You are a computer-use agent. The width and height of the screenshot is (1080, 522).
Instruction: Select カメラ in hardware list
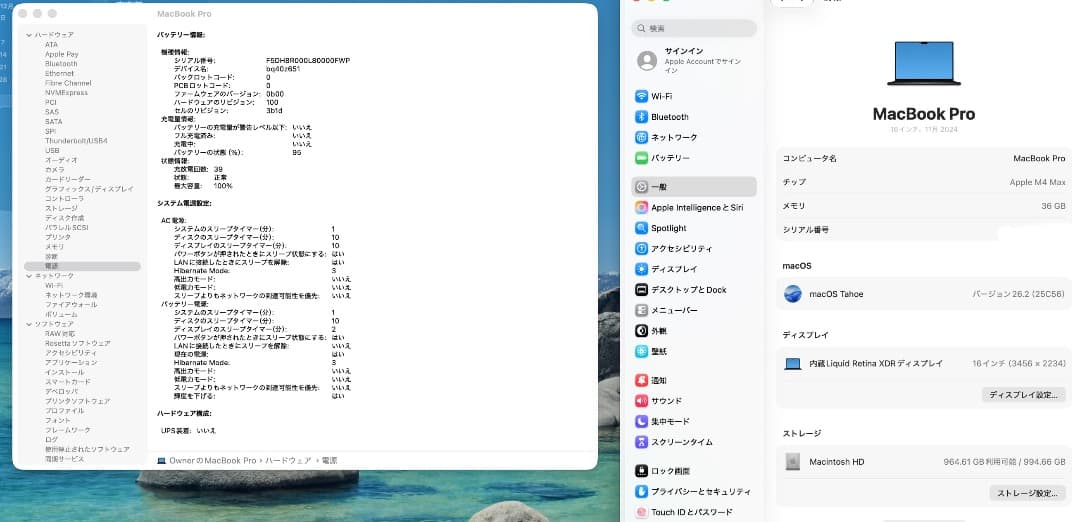(55, 170)
